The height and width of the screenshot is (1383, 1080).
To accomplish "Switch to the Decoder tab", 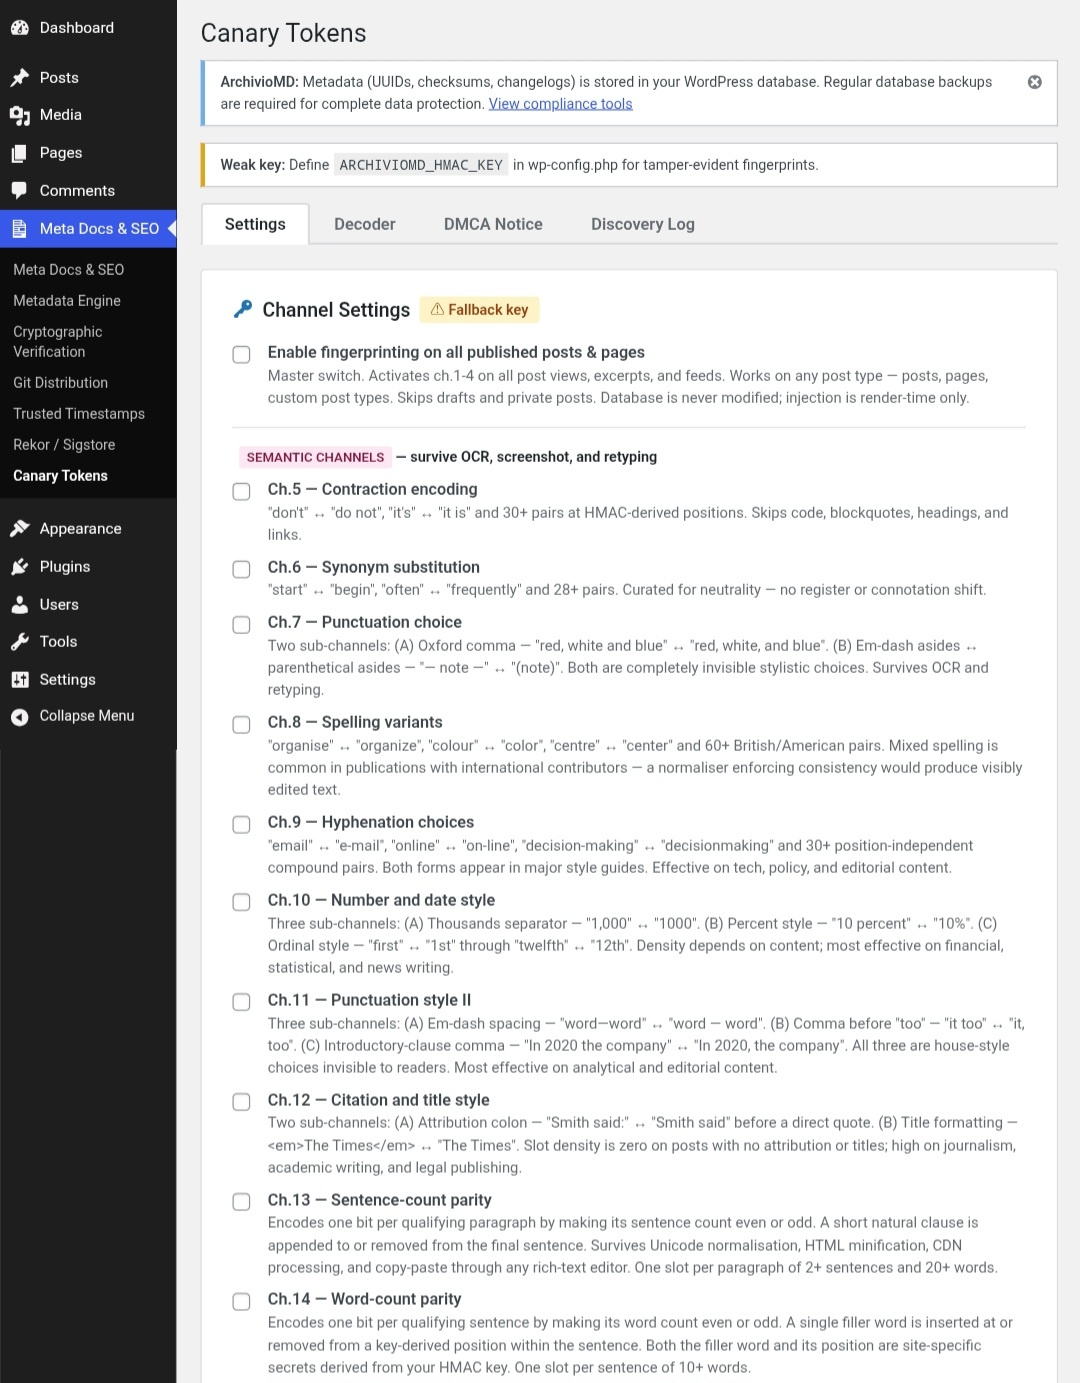I will tap(364, 224).
